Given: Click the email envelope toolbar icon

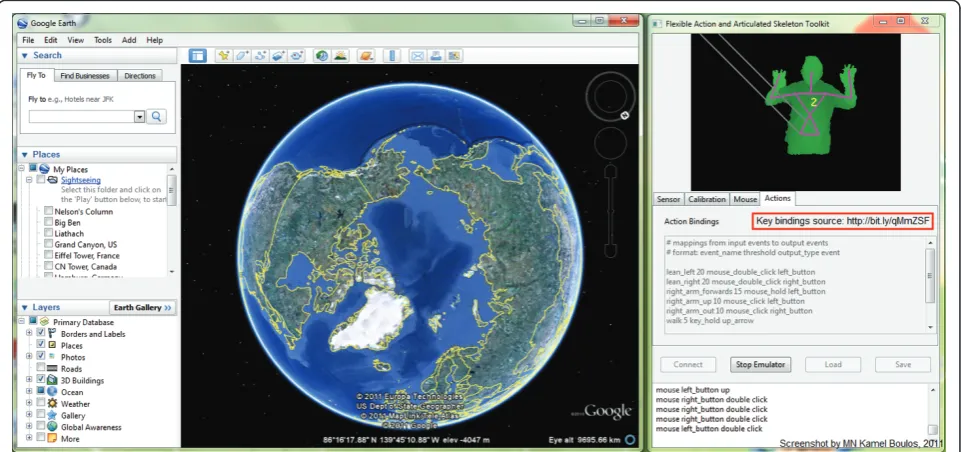Looking at the screenshot, I should point(417,56).
